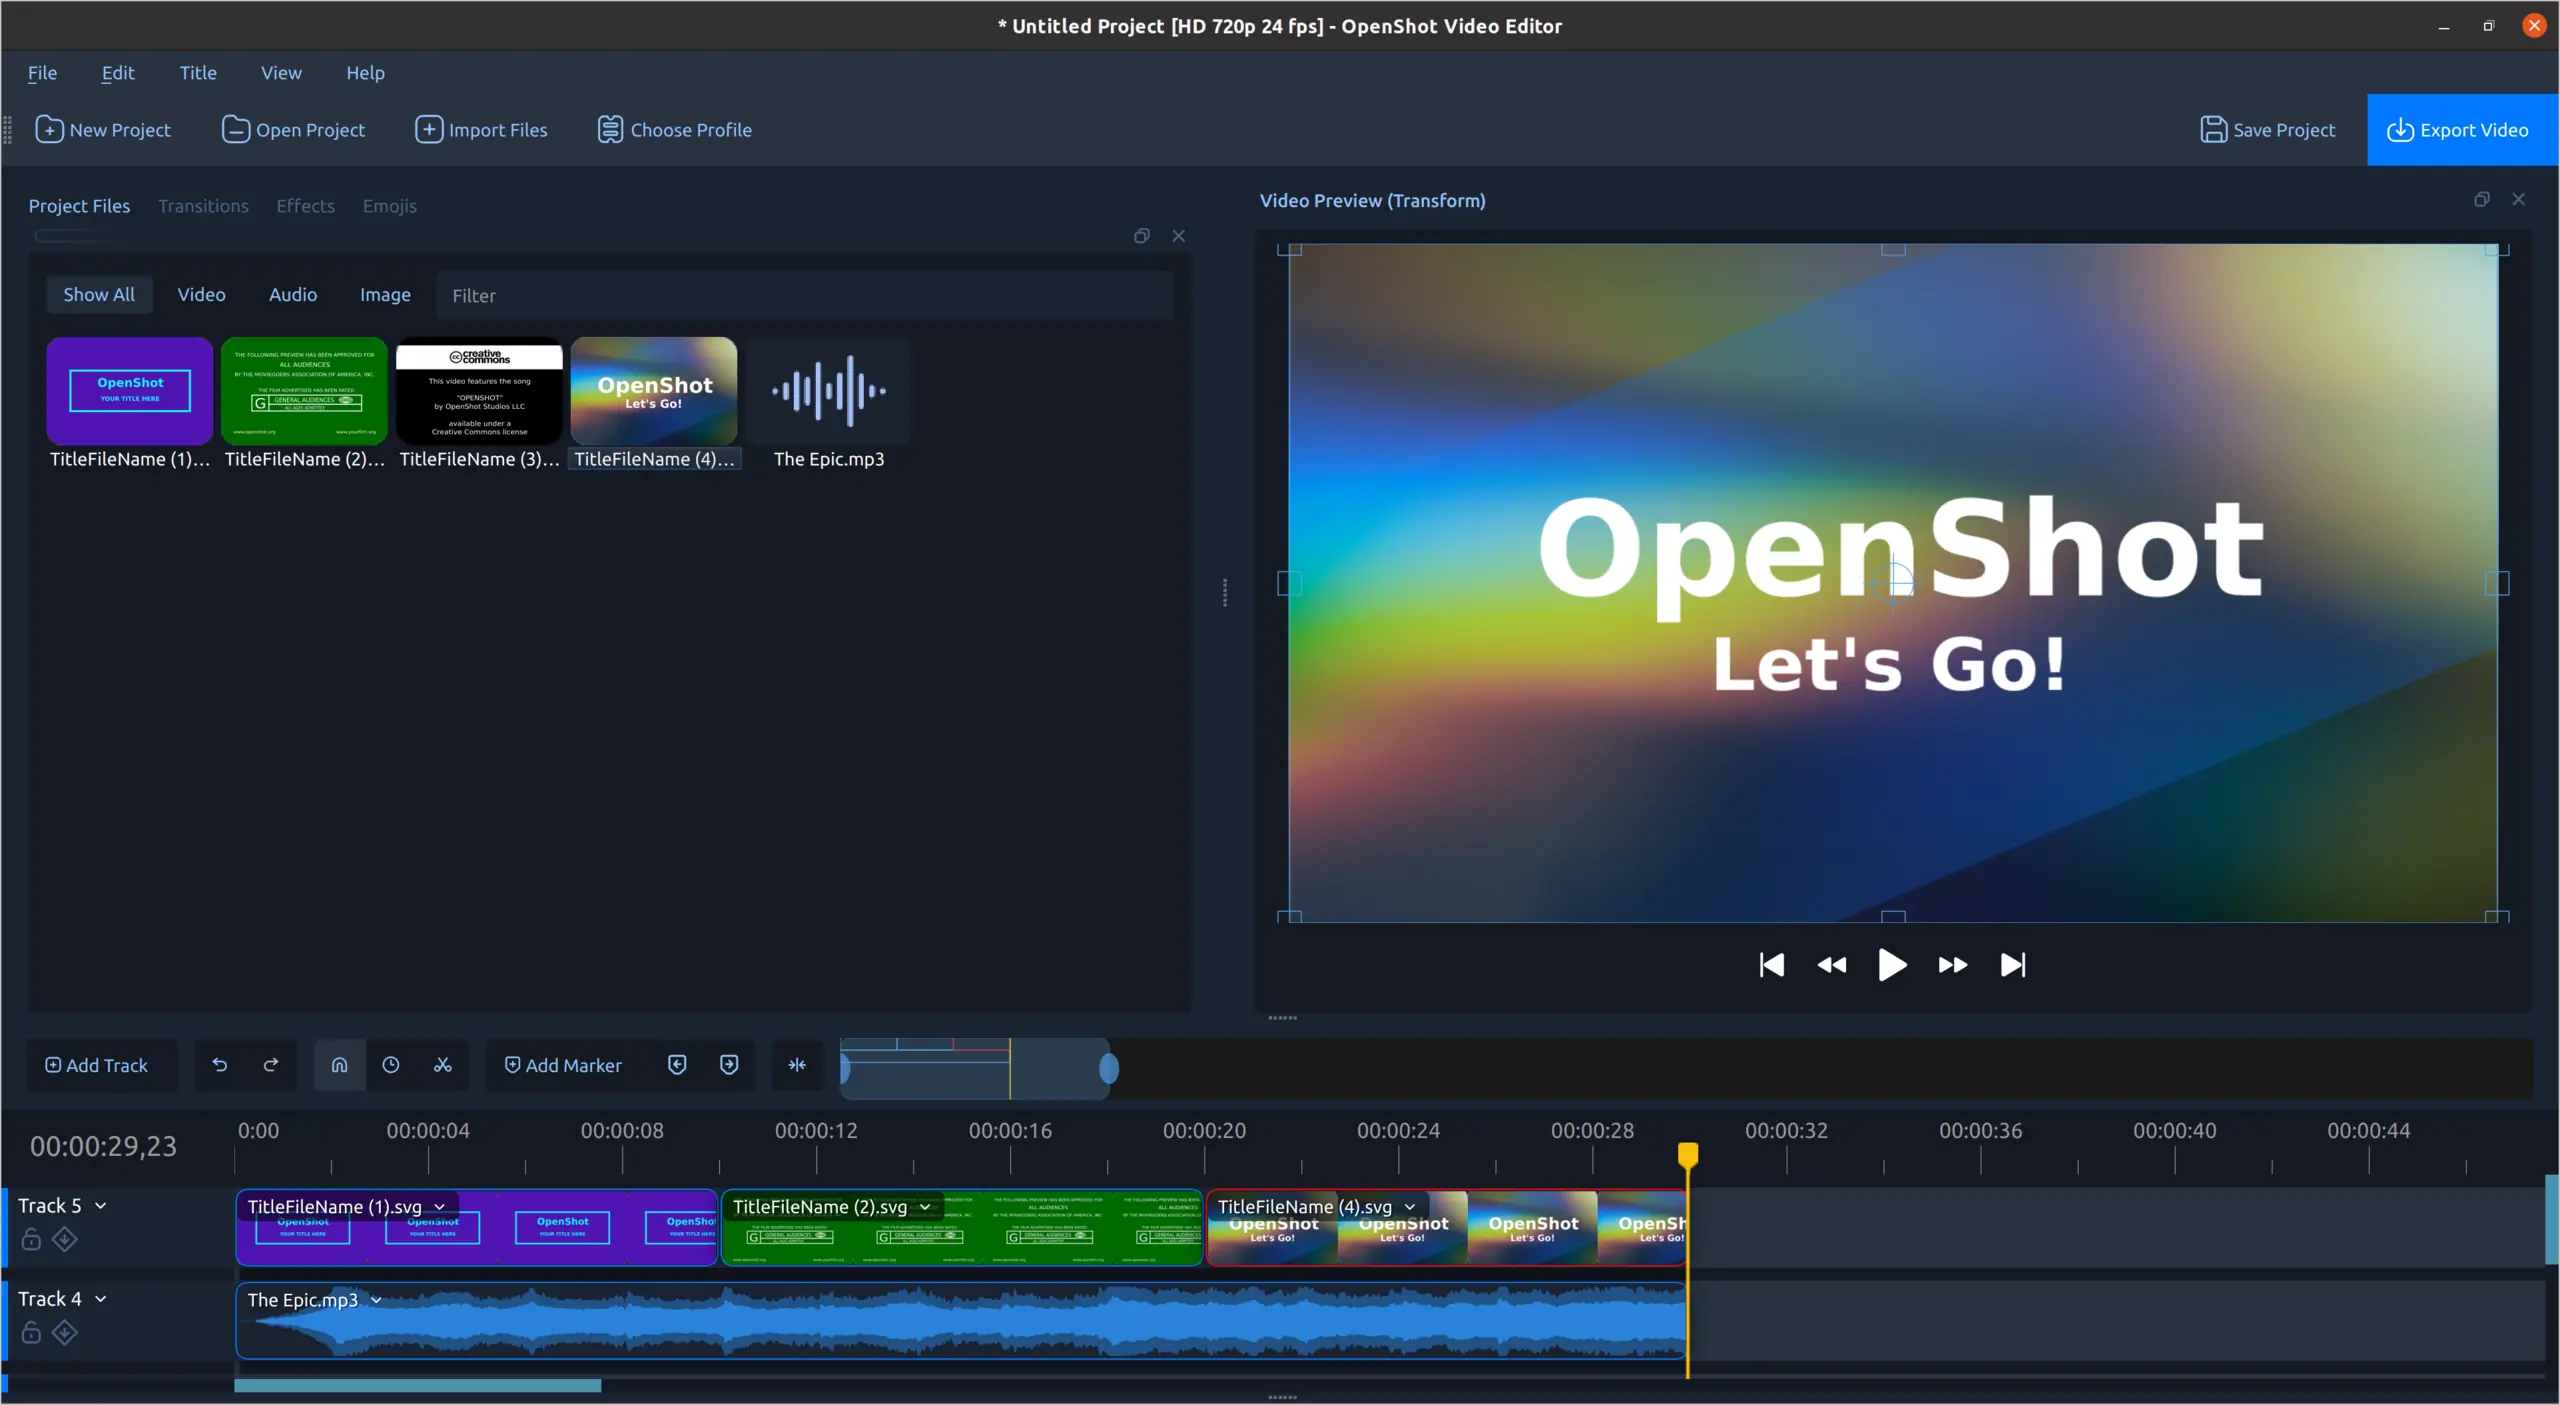The width and height of the screenshot is (2560, 1405).
Task: Open TitleFileName (4).svg clip menu arrow
Action: click(1410, 1208)
